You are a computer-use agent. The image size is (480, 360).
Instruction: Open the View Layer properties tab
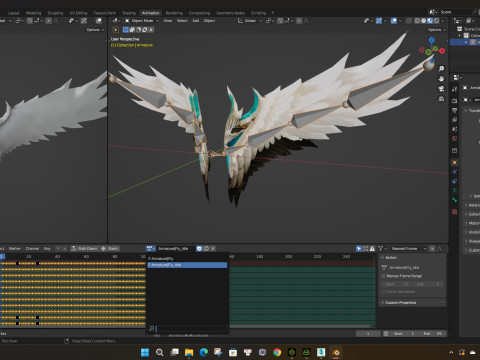(x=454, y=119)
